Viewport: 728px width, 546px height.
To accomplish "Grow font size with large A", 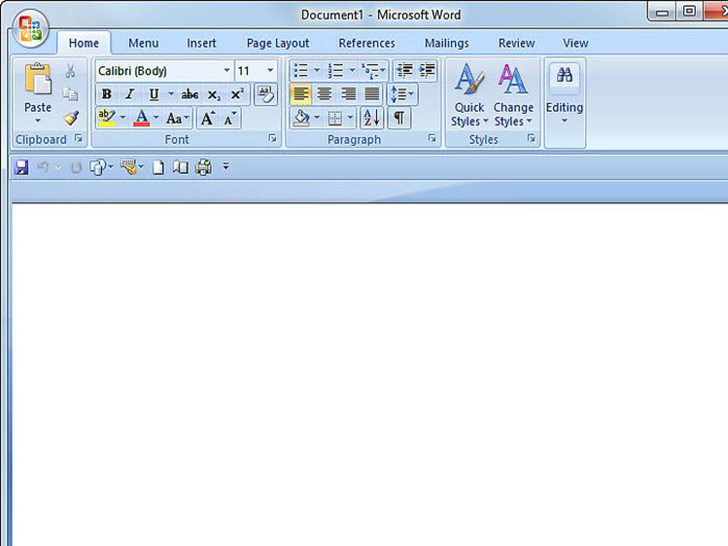I will pos(207,118).
